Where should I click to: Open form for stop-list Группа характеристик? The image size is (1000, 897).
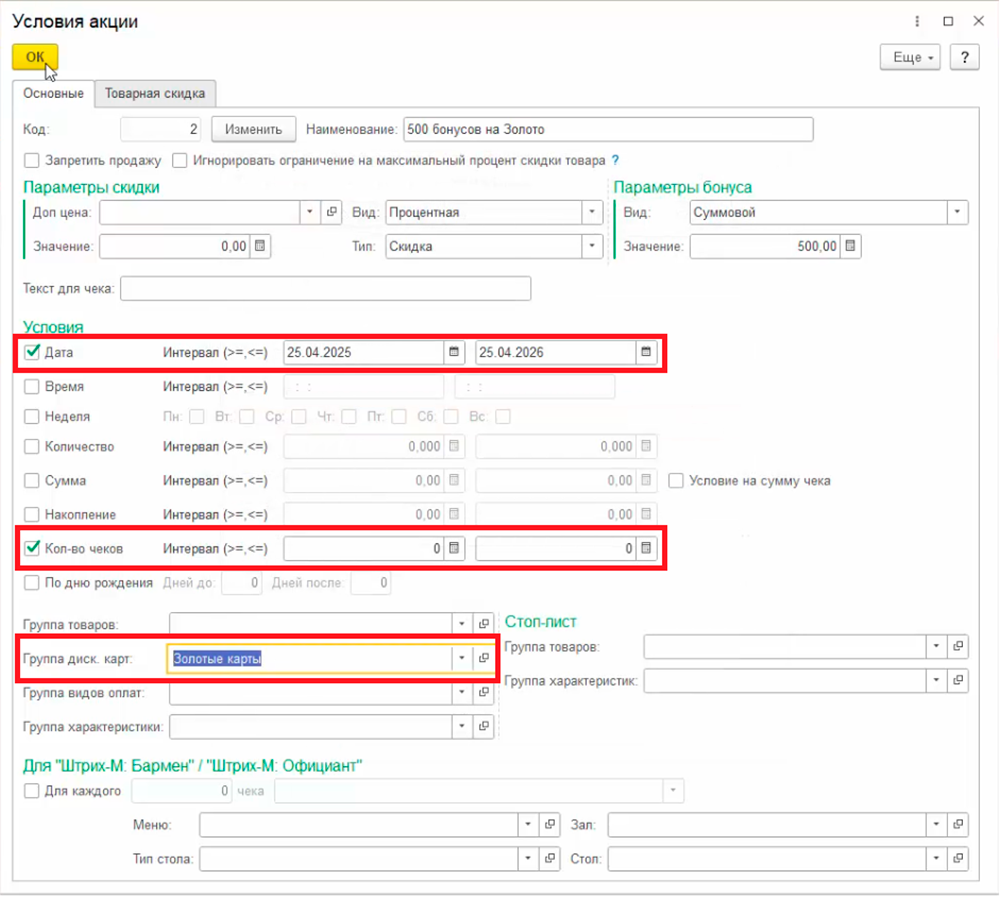click(959, 681)
